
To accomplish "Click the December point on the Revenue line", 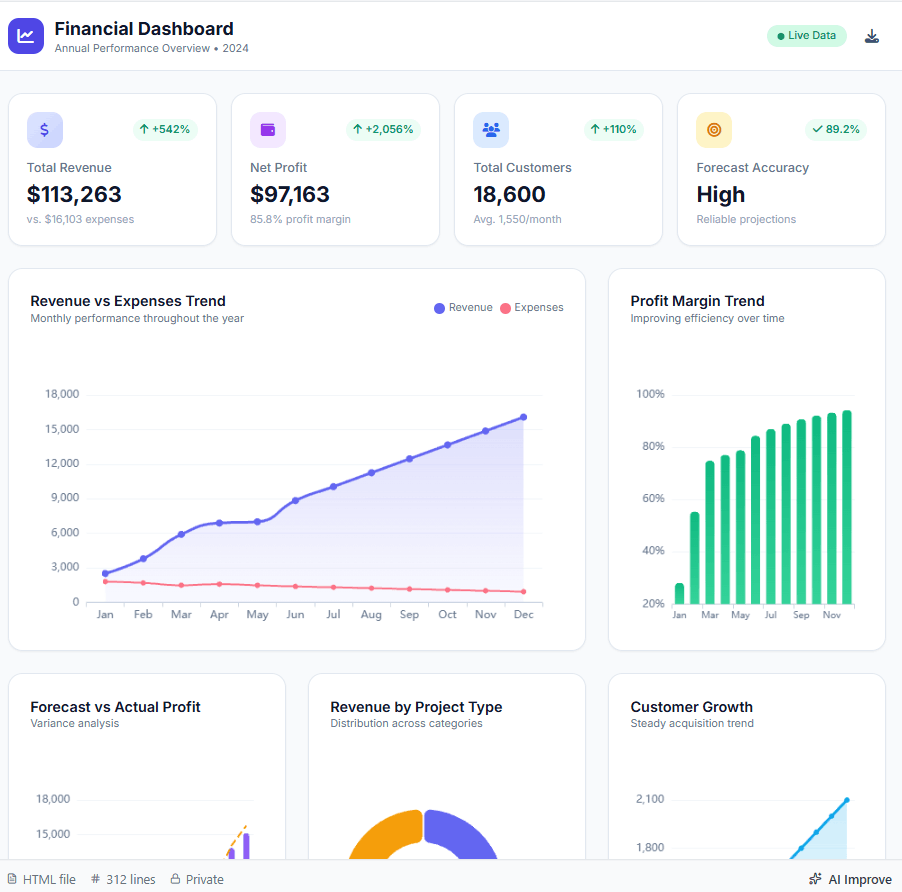I will coord(522,416).
